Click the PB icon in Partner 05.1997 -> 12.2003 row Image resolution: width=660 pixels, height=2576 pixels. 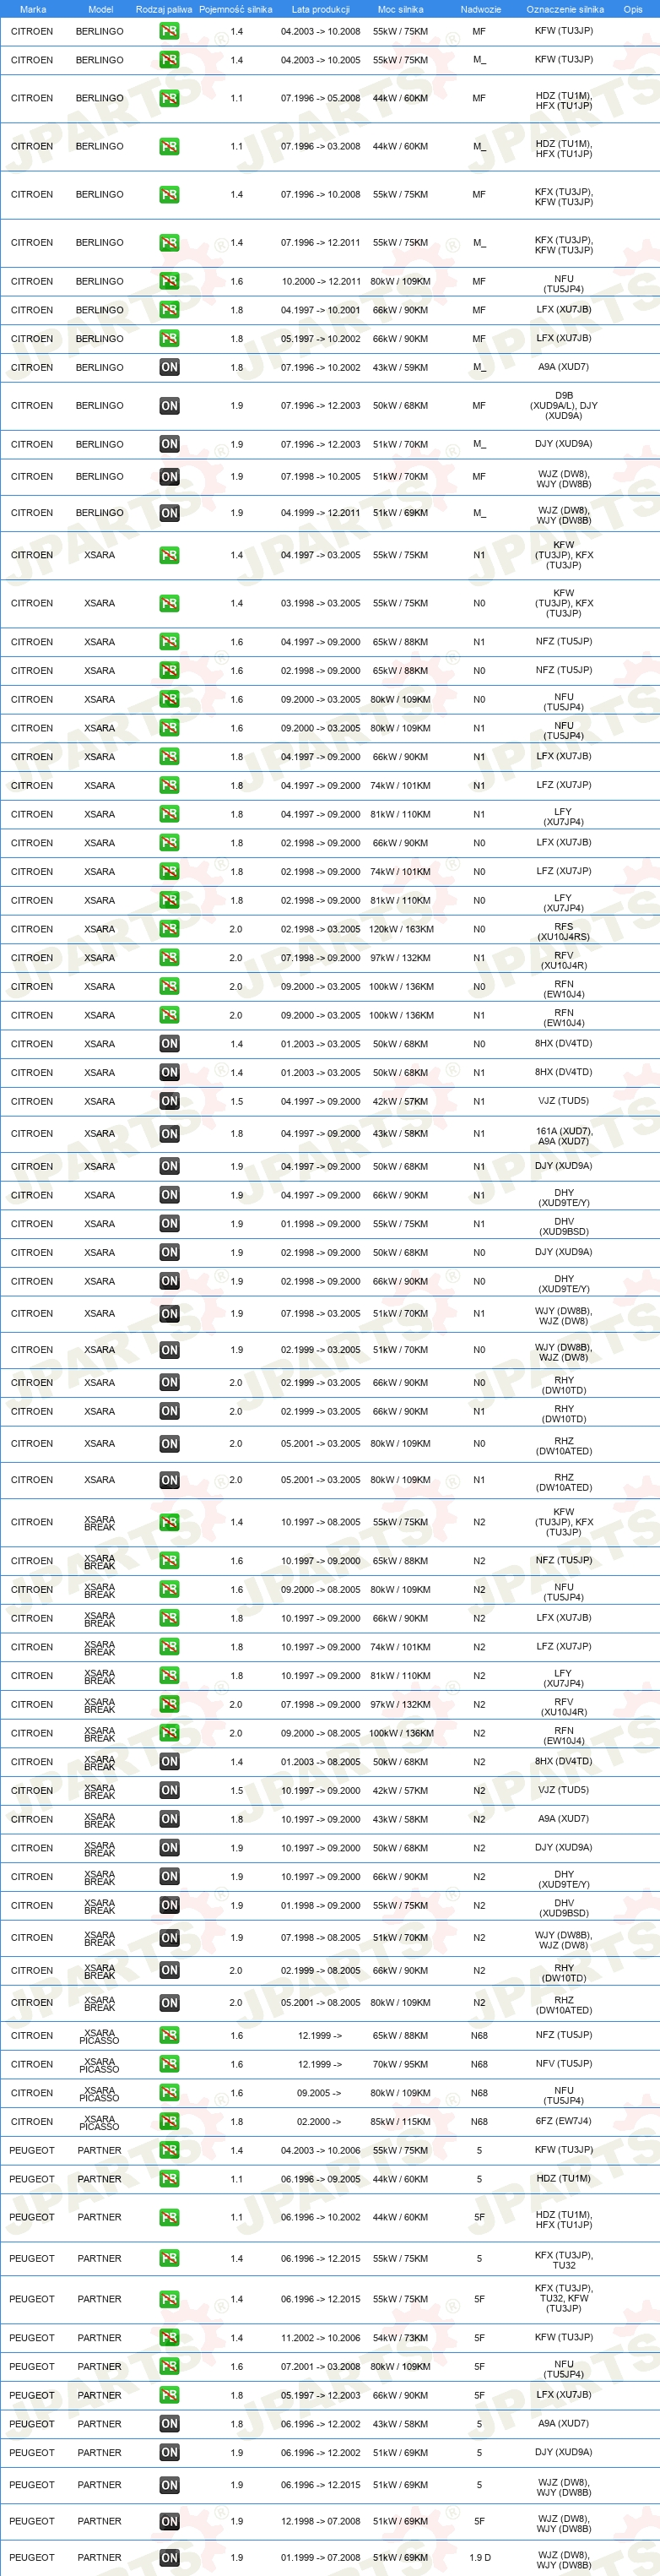[x=169, y=2395]
